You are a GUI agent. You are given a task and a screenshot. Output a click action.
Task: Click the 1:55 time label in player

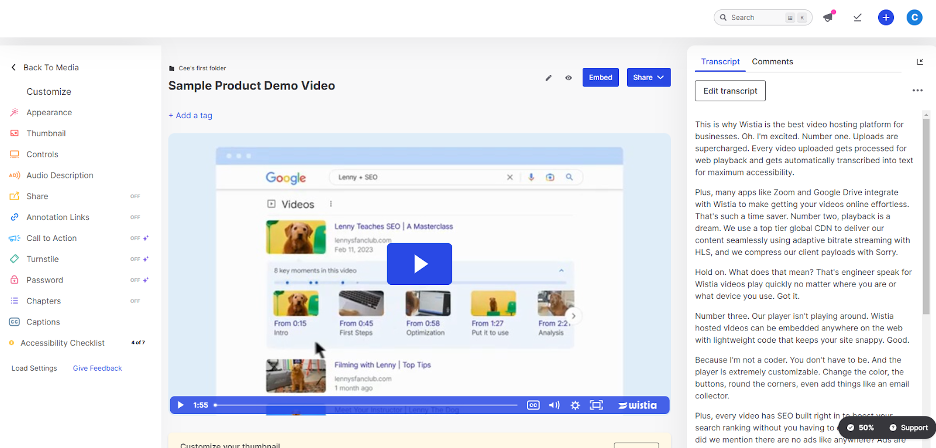pos(201,405)
